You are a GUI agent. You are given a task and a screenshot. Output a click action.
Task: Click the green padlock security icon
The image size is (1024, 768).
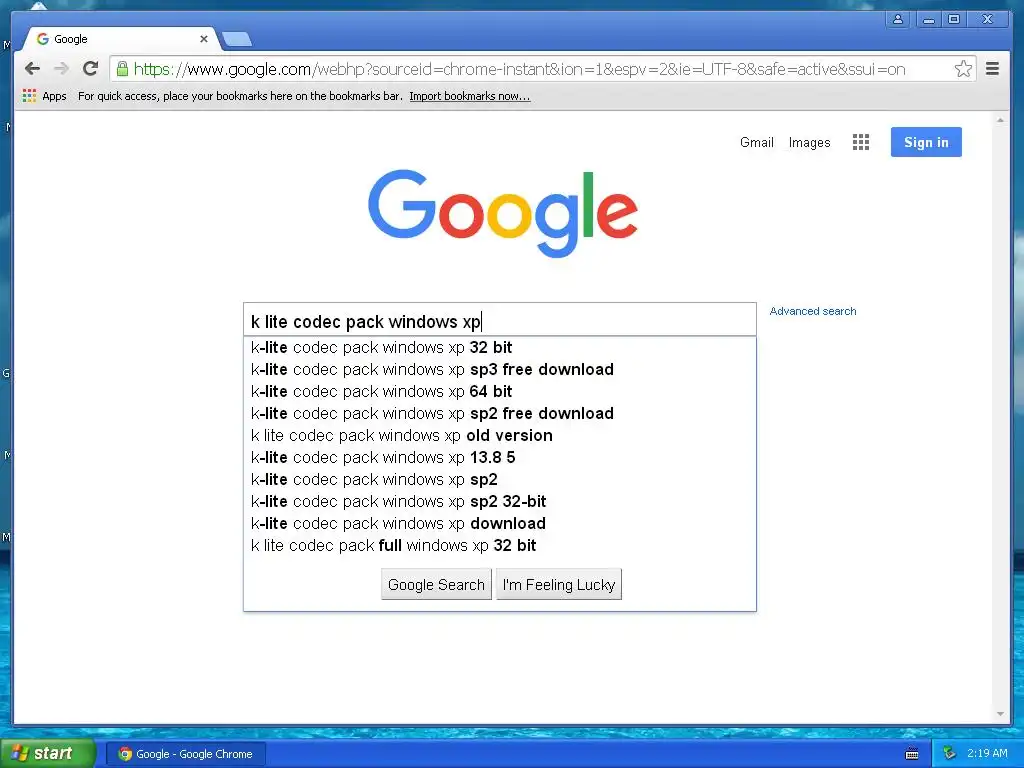pyautogui.click(x=121, y=69)
